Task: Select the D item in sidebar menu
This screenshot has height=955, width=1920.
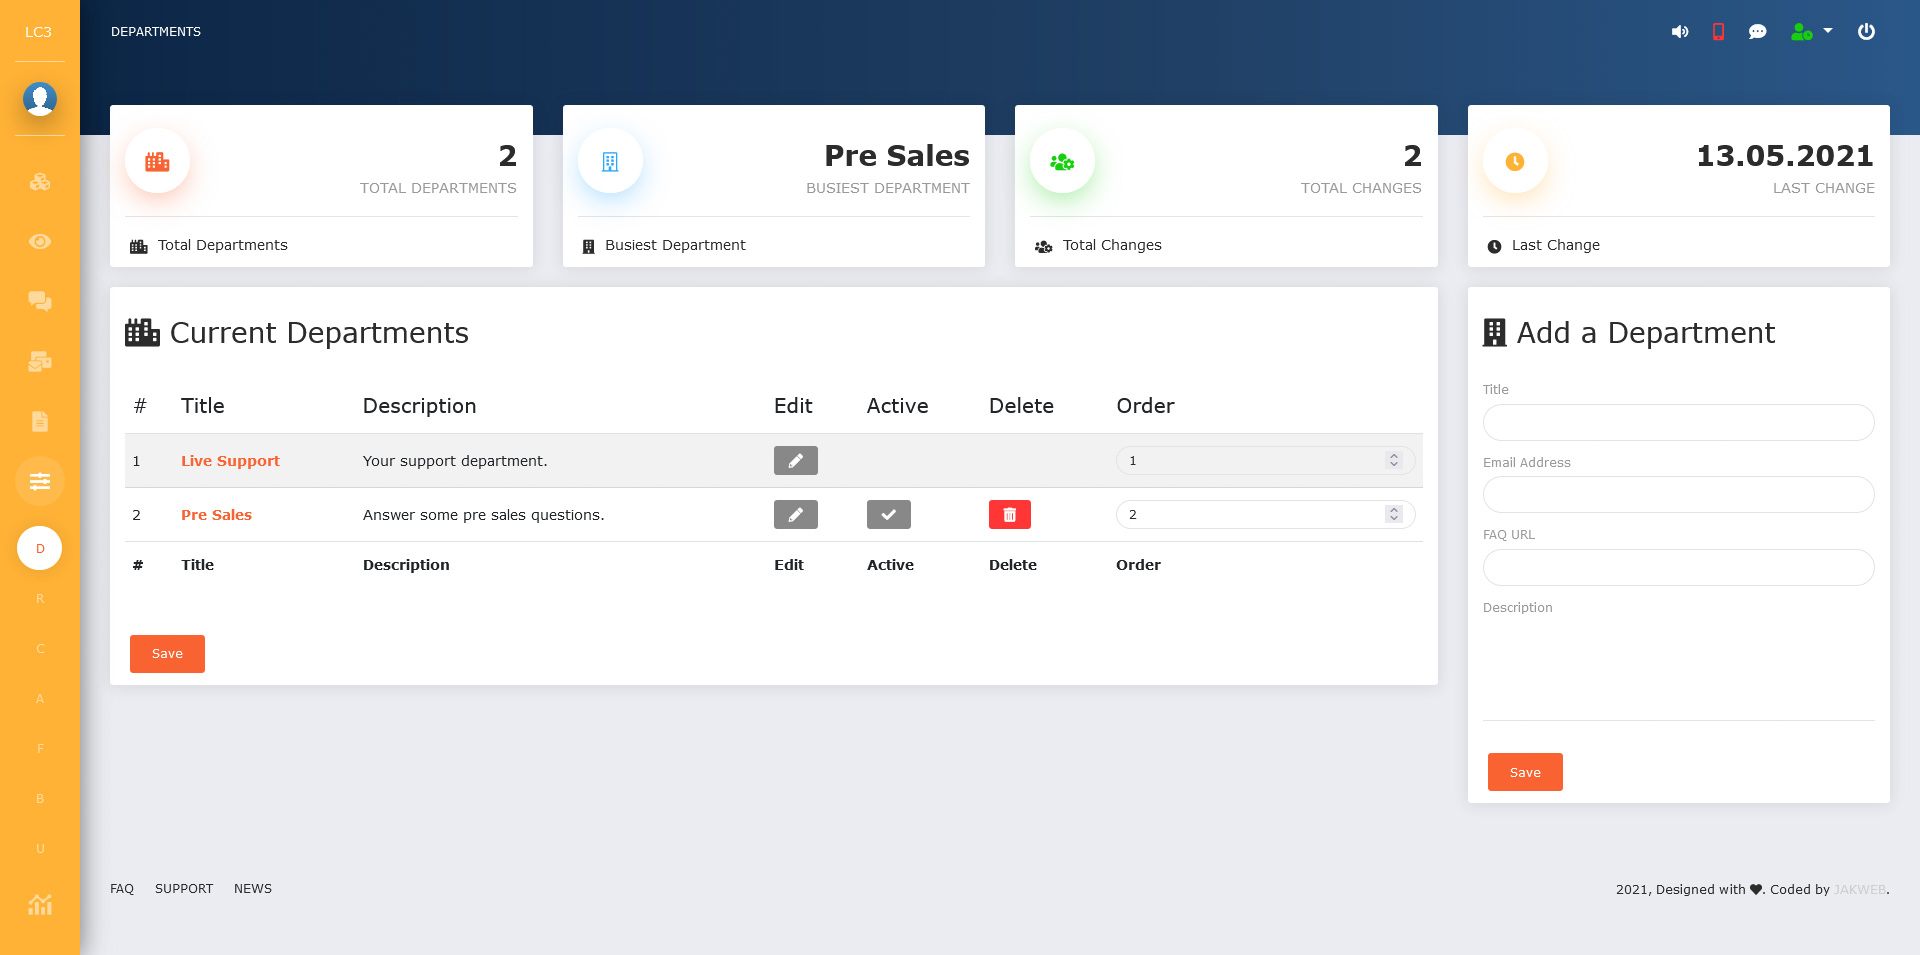Action: coord(40,548)
